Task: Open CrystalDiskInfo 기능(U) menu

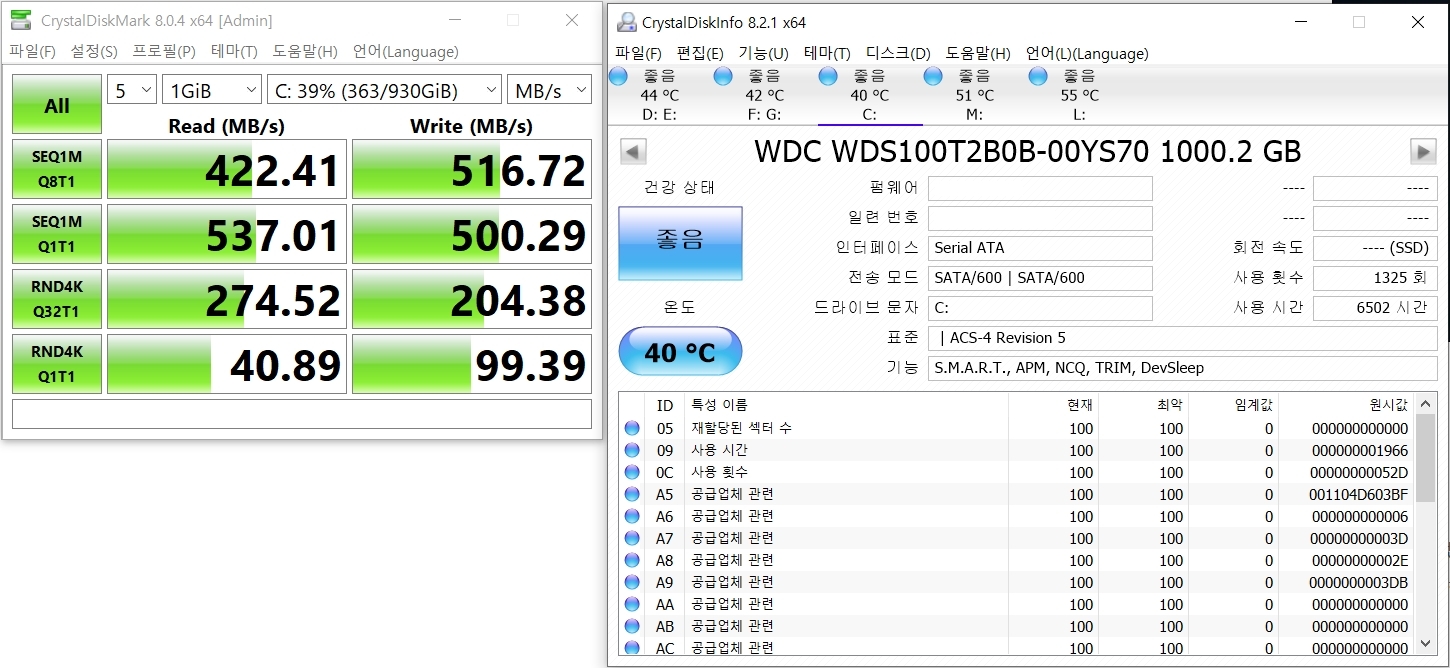Action: [763, 54]
